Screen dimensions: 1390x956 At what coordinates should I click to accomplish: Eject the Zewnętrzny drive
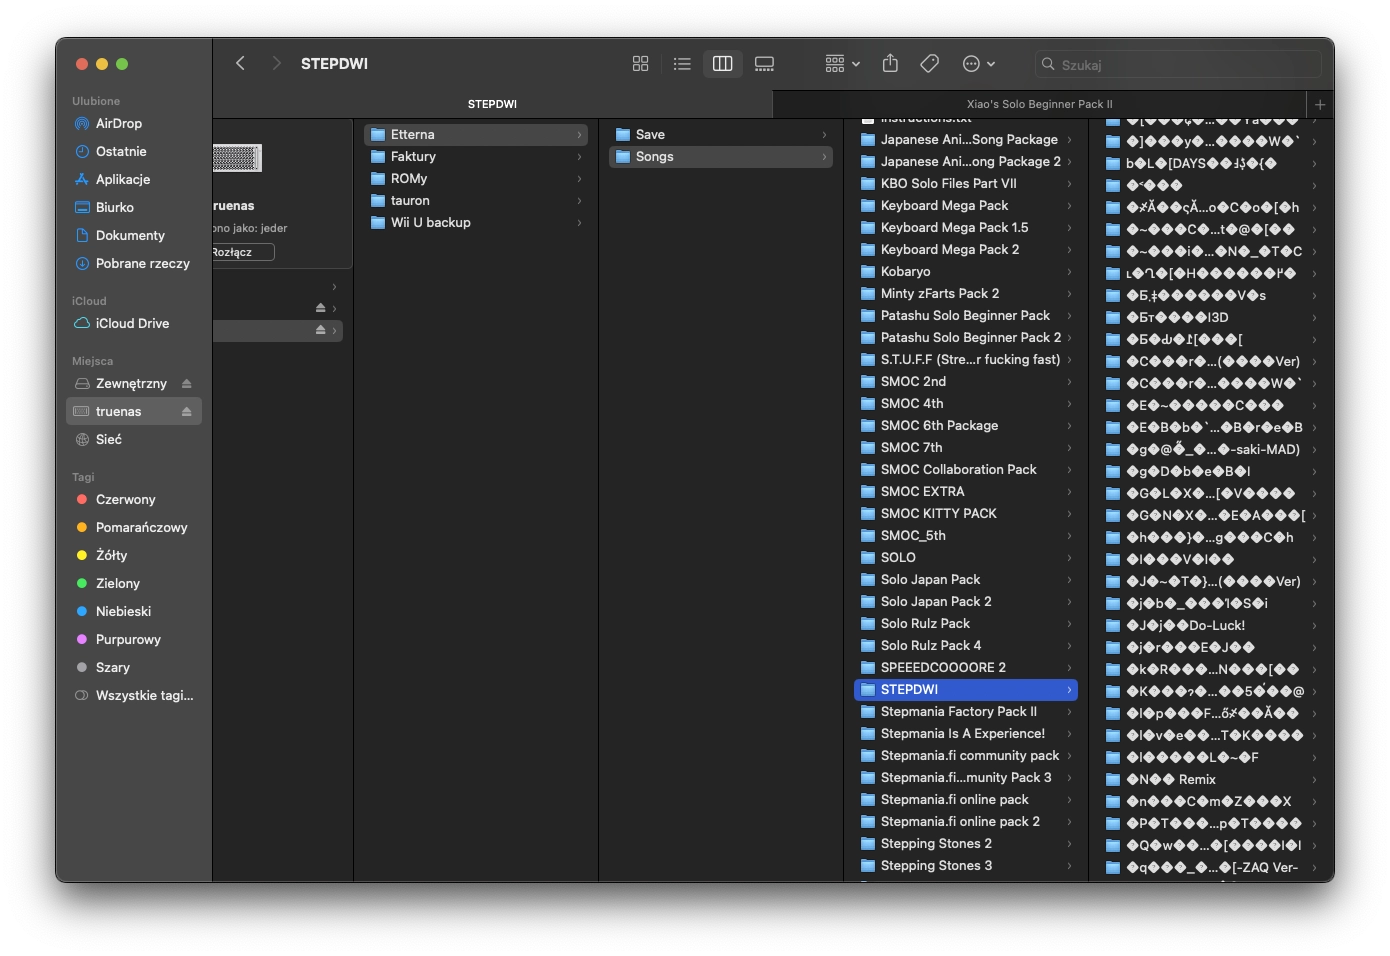(186, 384)
